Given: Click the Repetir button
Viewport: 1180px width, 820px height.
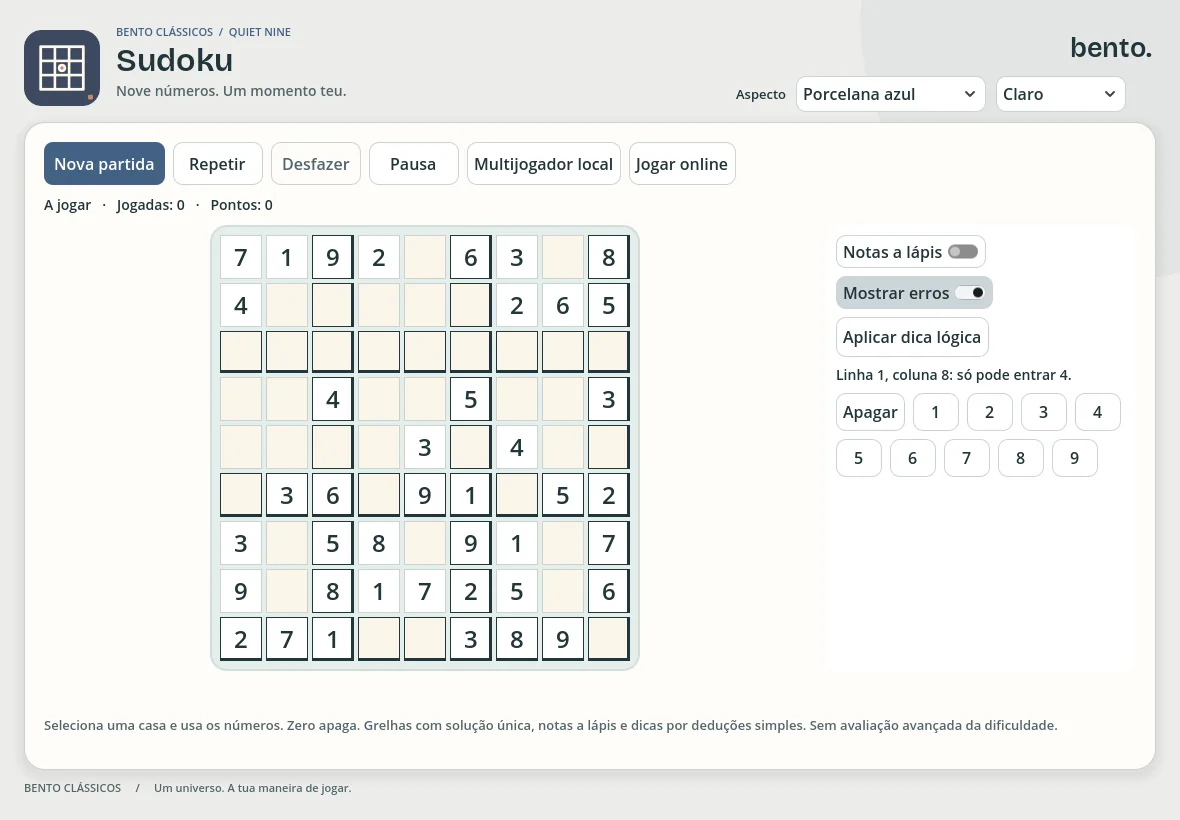Looking at the screenshot, I should [x=217, y=163].
